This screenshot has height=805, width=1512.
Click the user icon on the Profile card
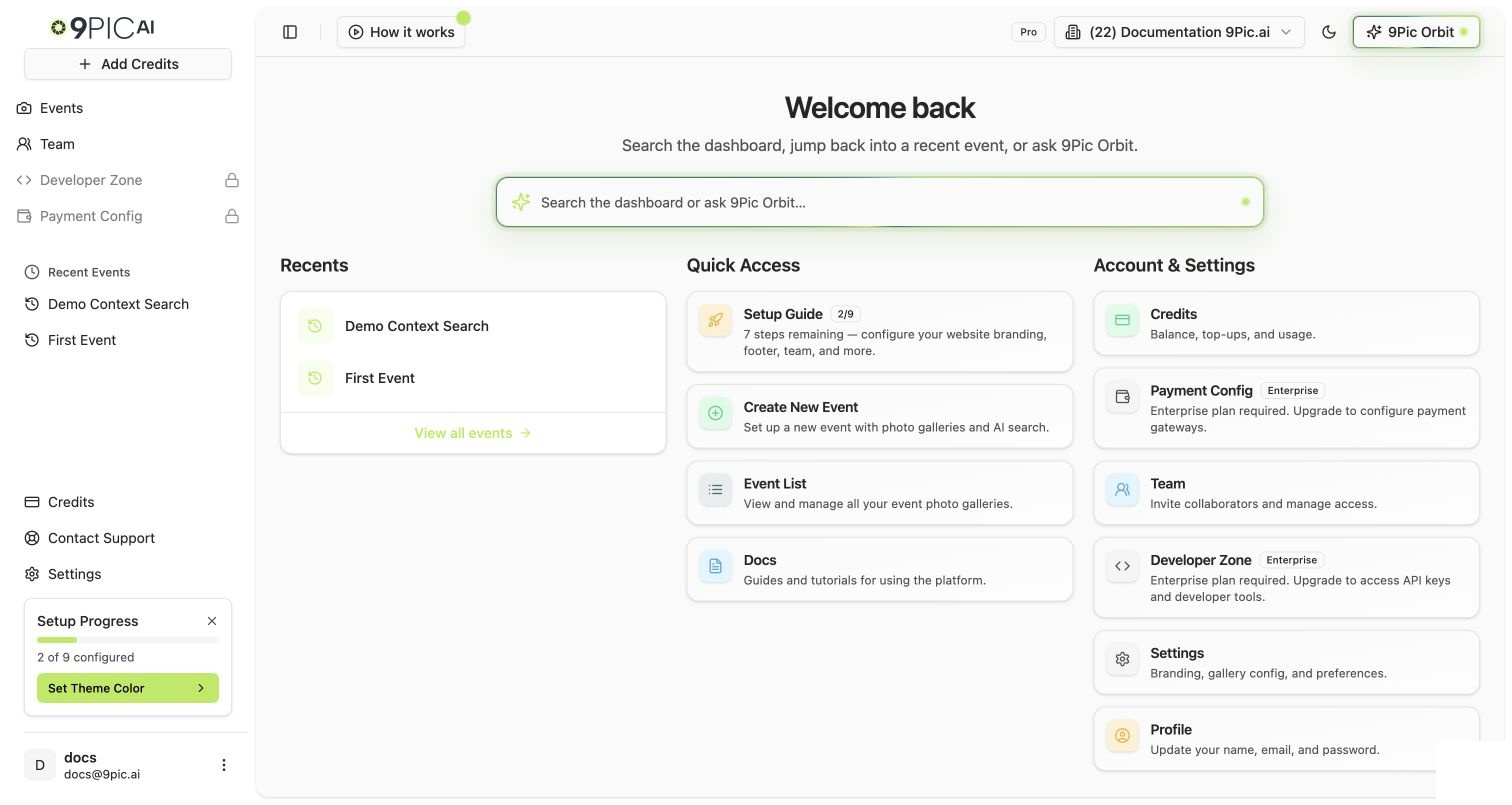tap(1122, 736)
